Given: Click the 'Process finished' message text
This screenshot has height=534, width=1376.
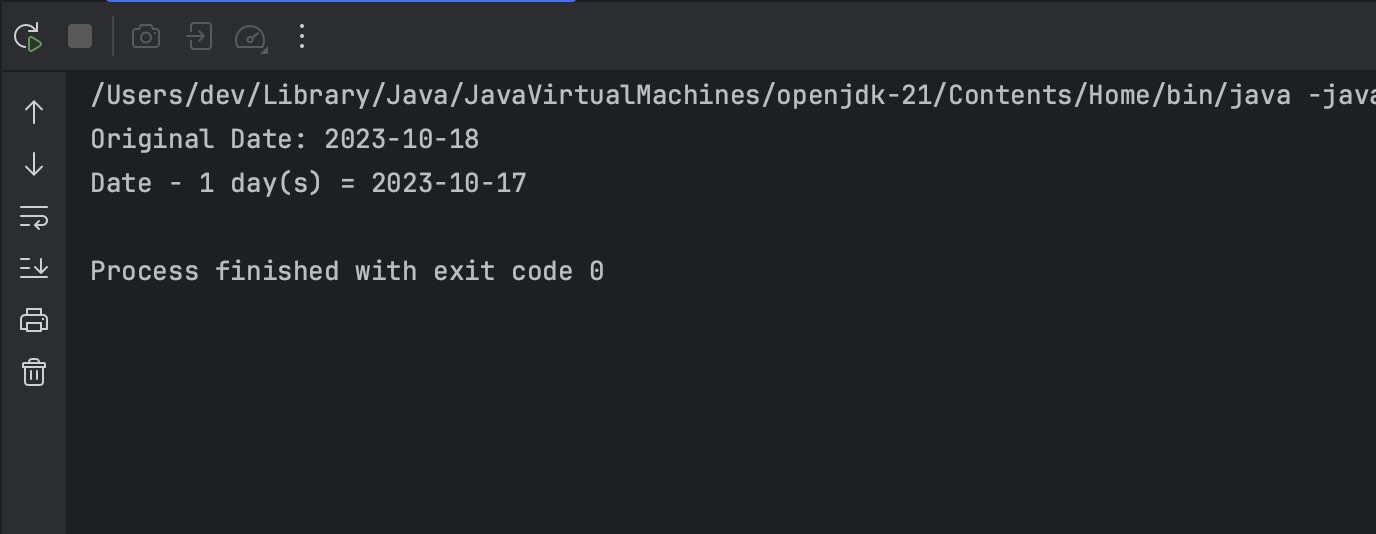Looking at the screenshot, I should click(x=215, y=271).
